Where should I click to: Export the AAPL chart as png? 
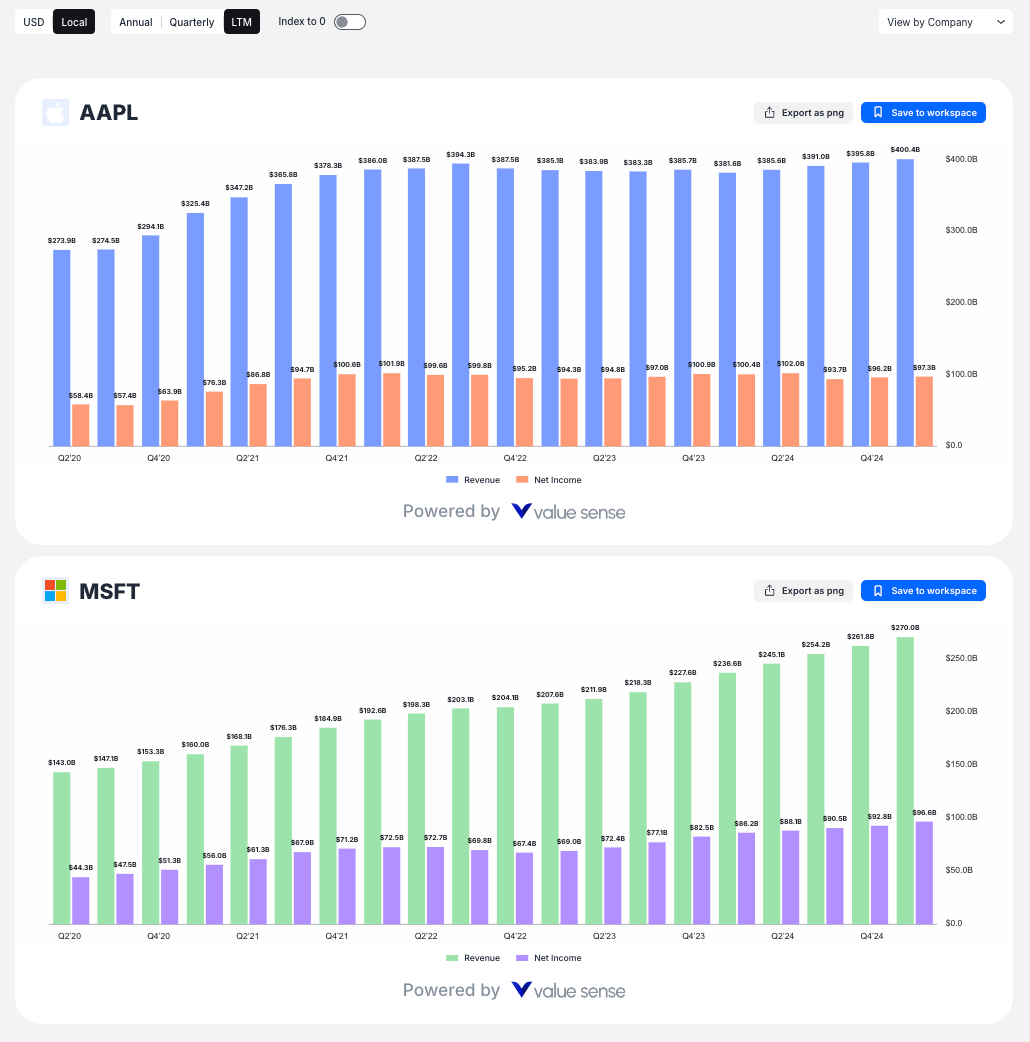803,112
